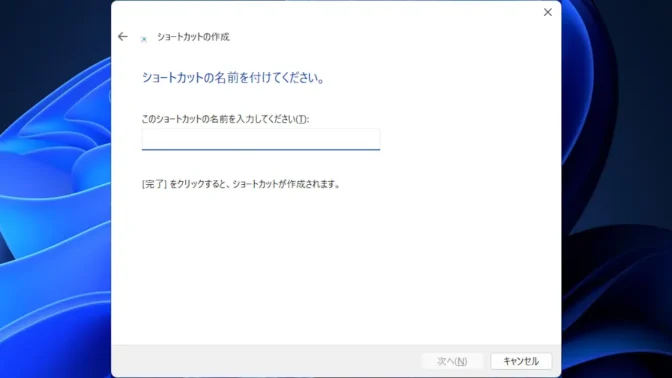Focus the shortcut name input field
The height and width of the screenshot is (378, 672).
click(x=261, y=139)
